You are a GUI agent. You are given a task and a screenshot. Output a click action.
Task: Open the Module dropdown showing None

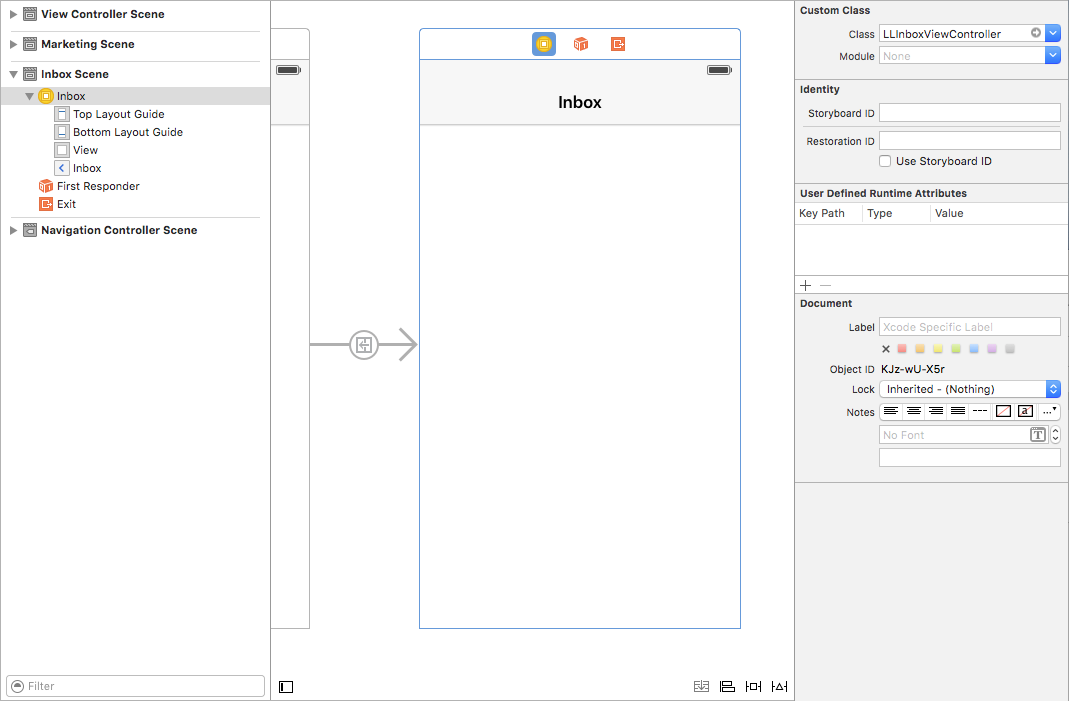click(x=1051, y=55)
